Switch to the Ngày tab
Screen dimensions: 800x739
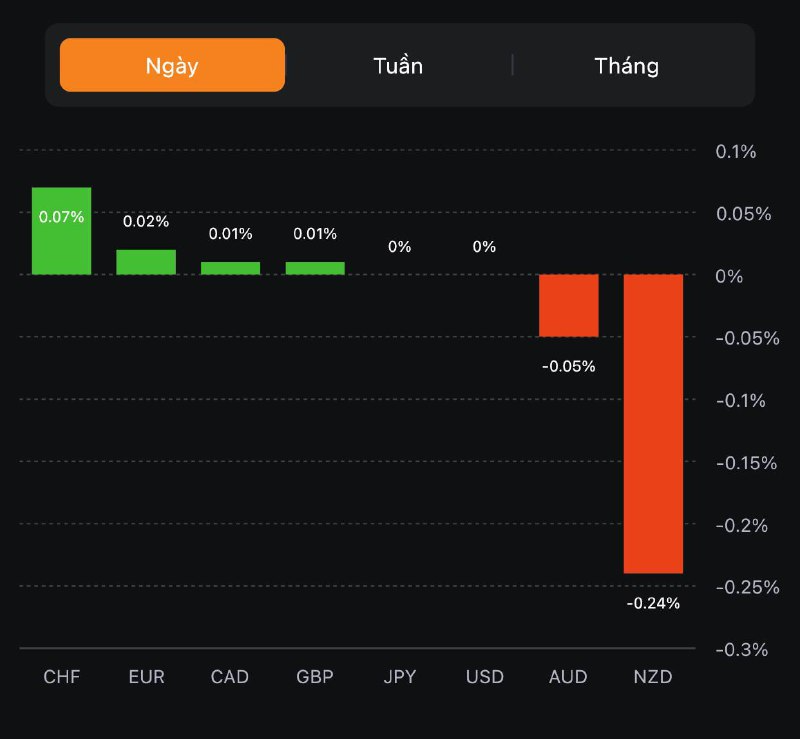[x=172, y=66]
